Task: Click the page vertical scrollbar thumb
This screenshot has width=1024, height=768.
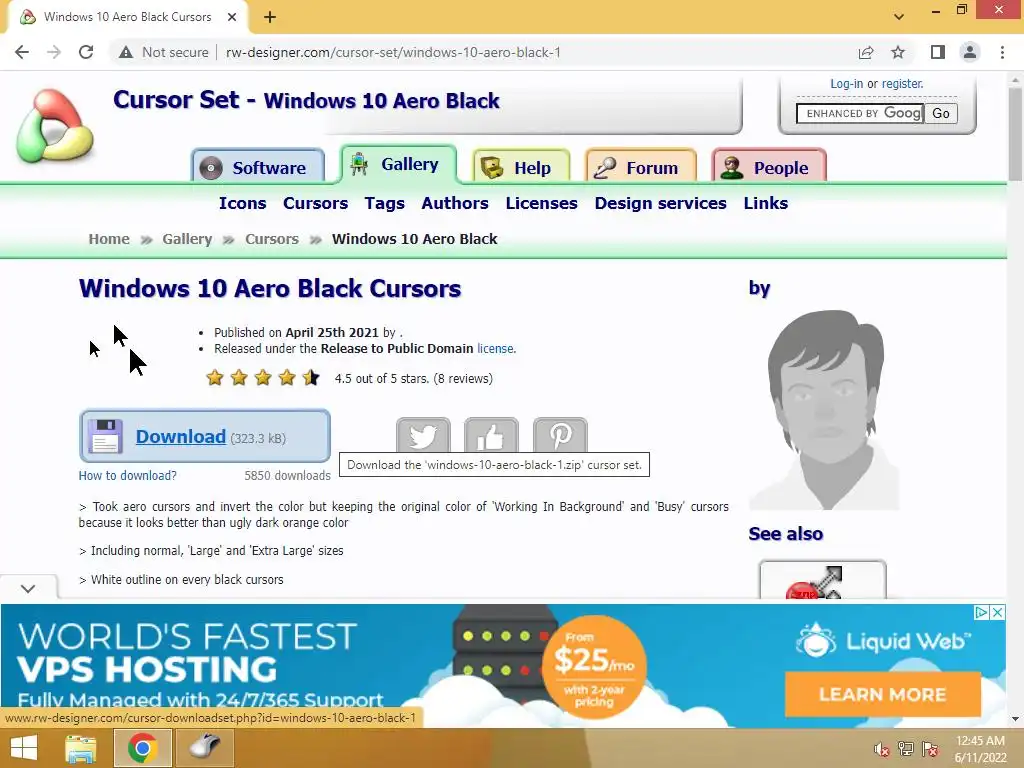Action: coord(1015,134)
